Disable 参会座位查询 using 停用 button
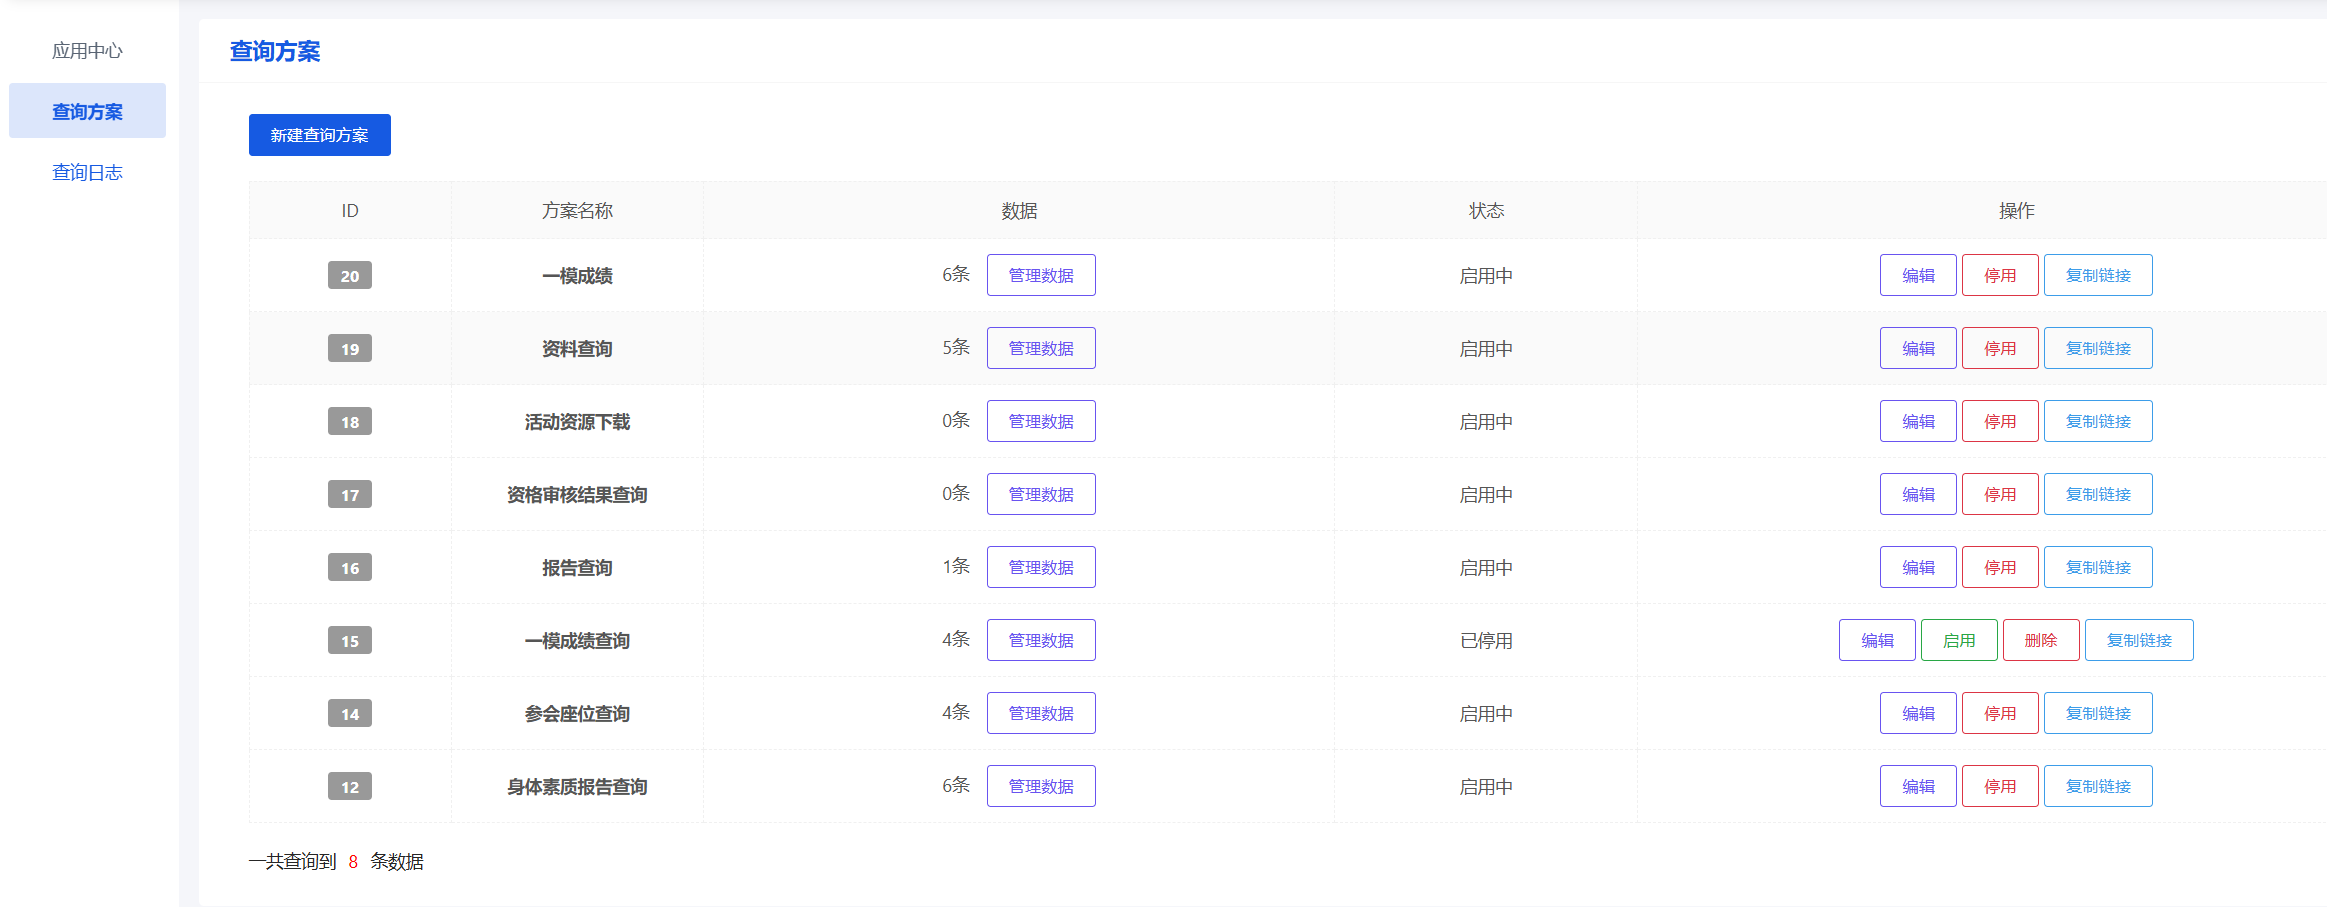2327x907 pixels. [1999, 713]
